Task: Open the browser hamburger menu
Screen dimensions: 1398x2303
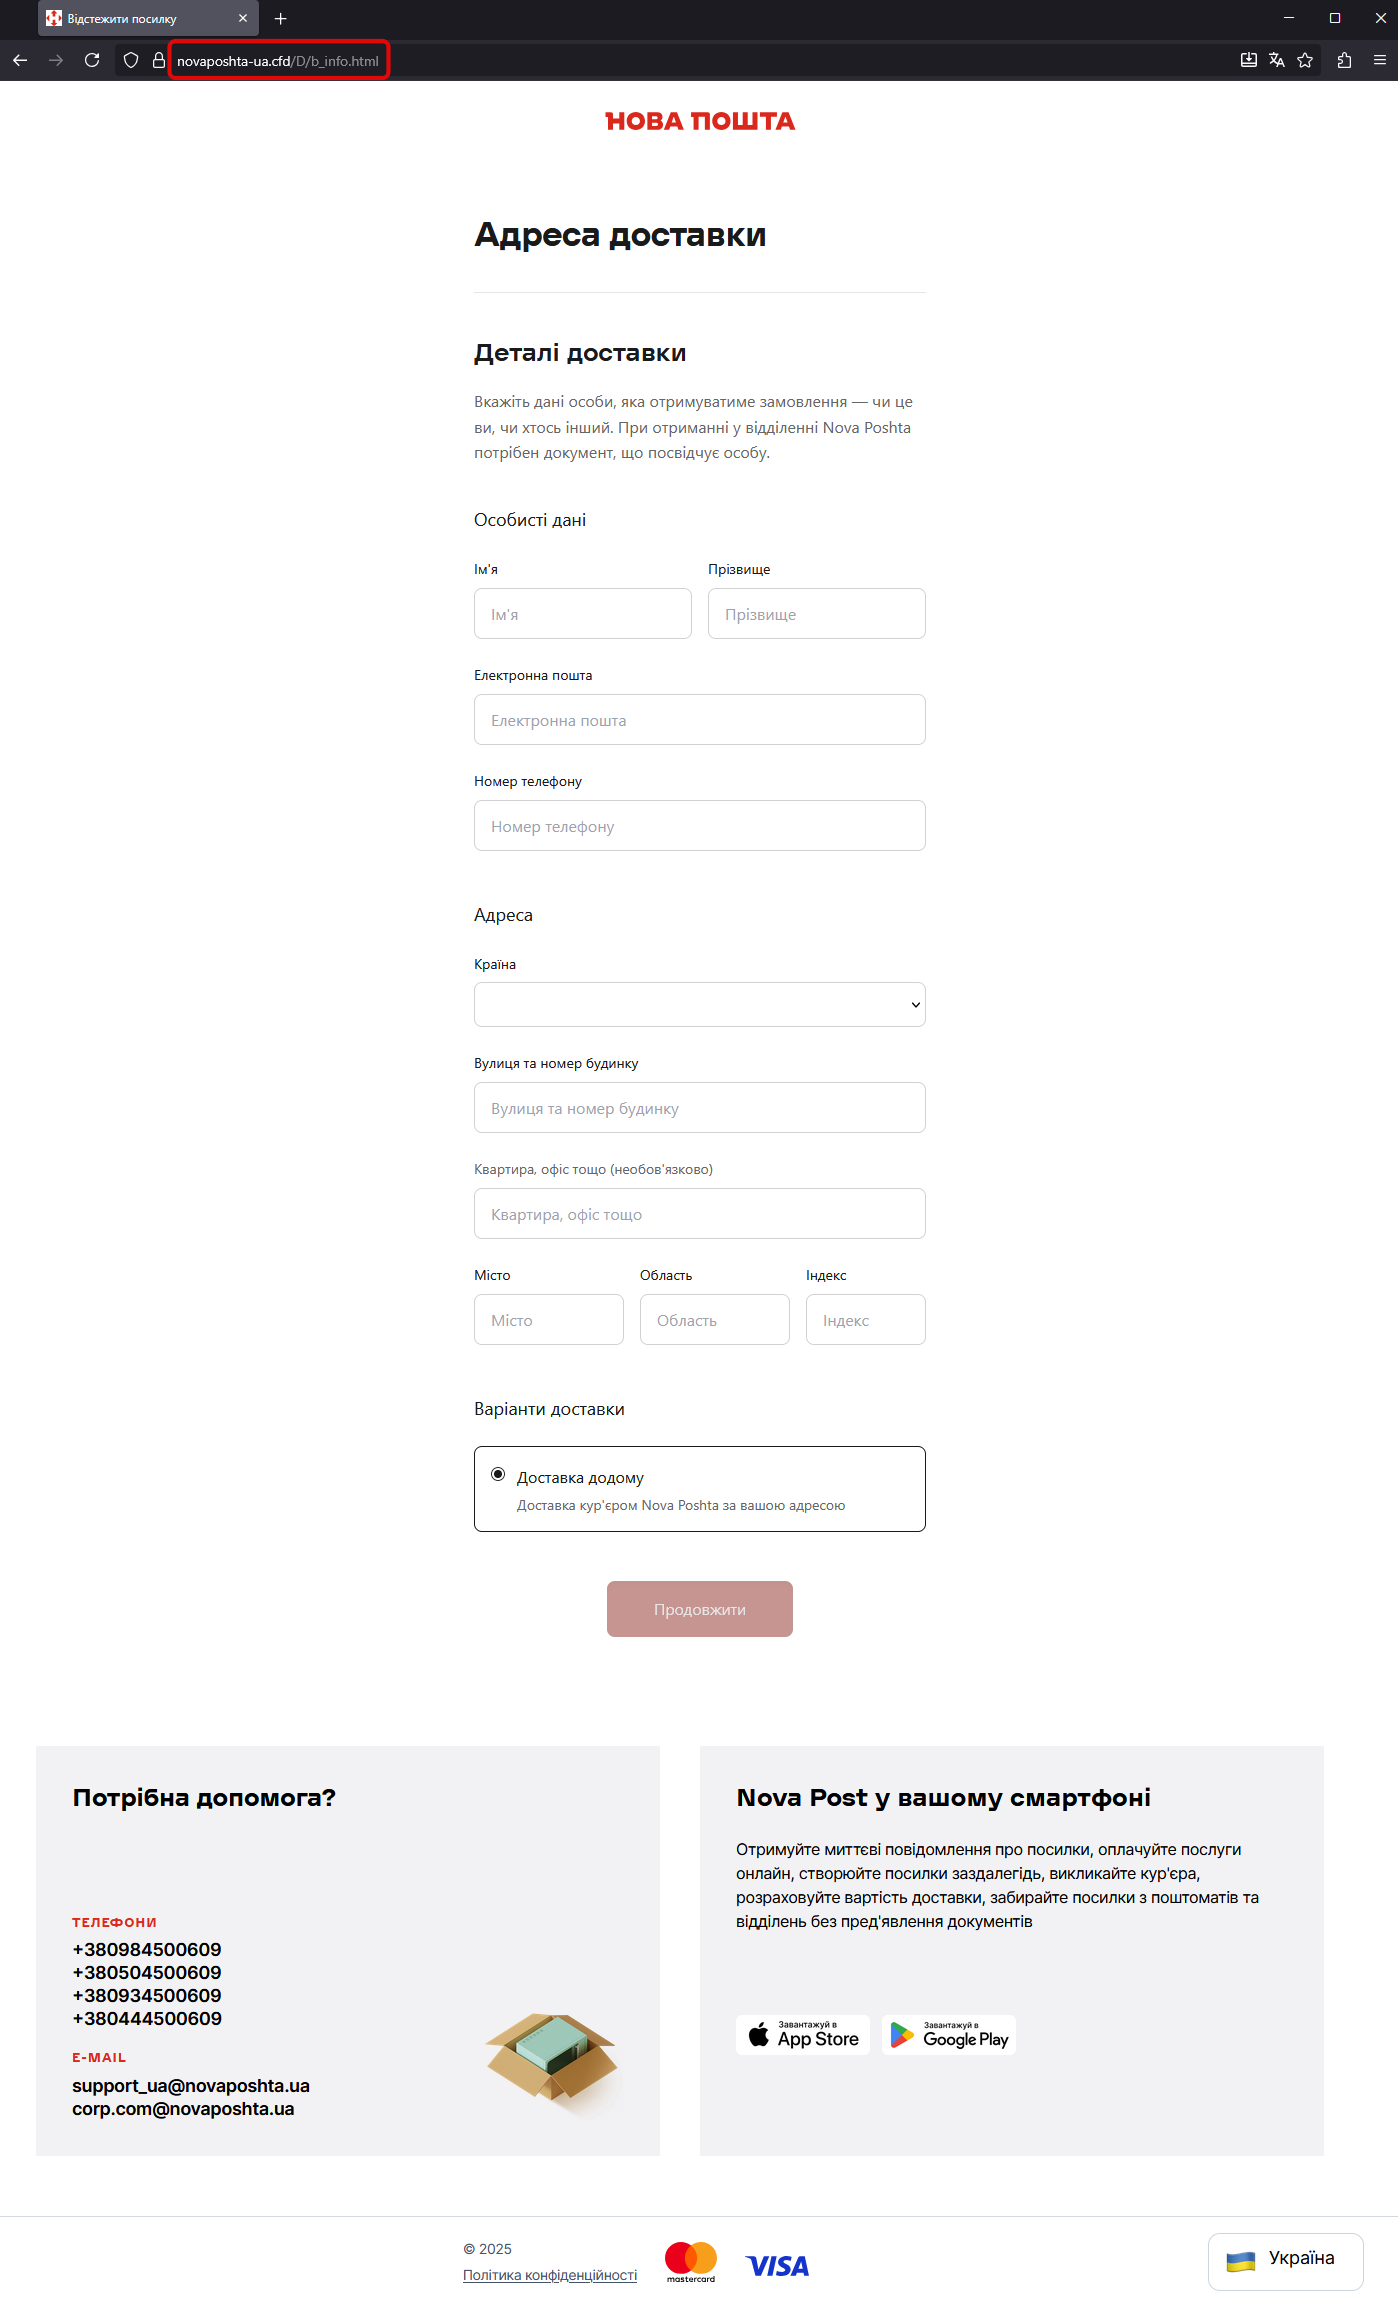Action: 1380,60
